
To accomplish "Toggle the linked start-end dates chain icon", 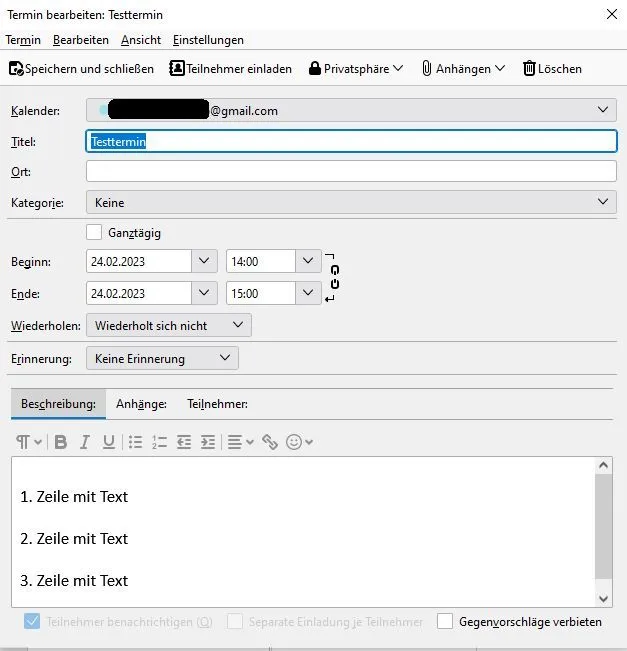I will click(335, 277).
